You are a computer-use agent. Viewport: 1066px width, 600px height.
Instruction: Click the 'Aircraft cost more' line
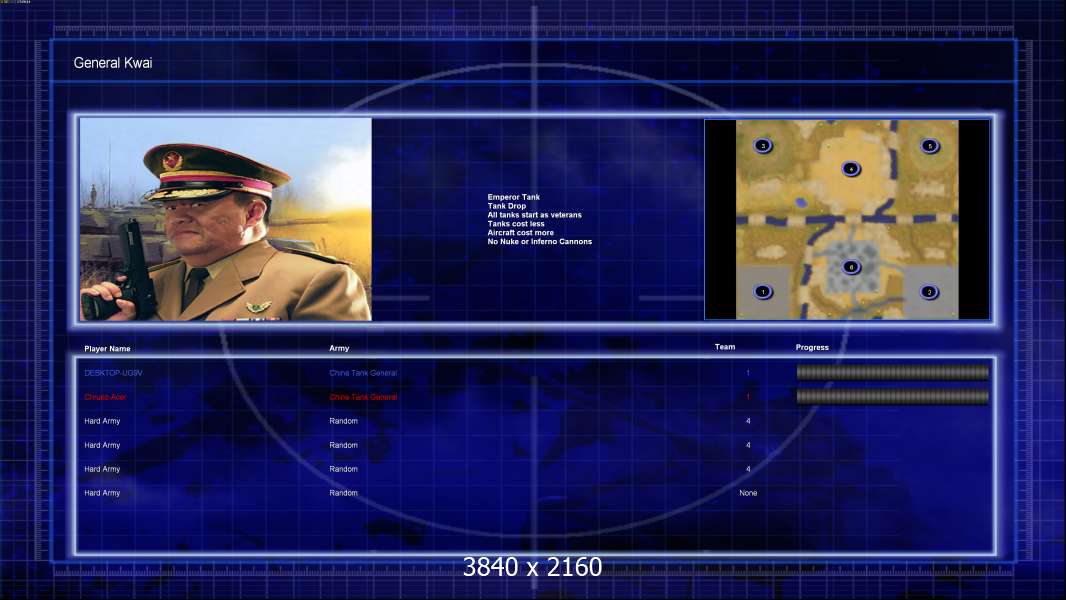(521, 232)
